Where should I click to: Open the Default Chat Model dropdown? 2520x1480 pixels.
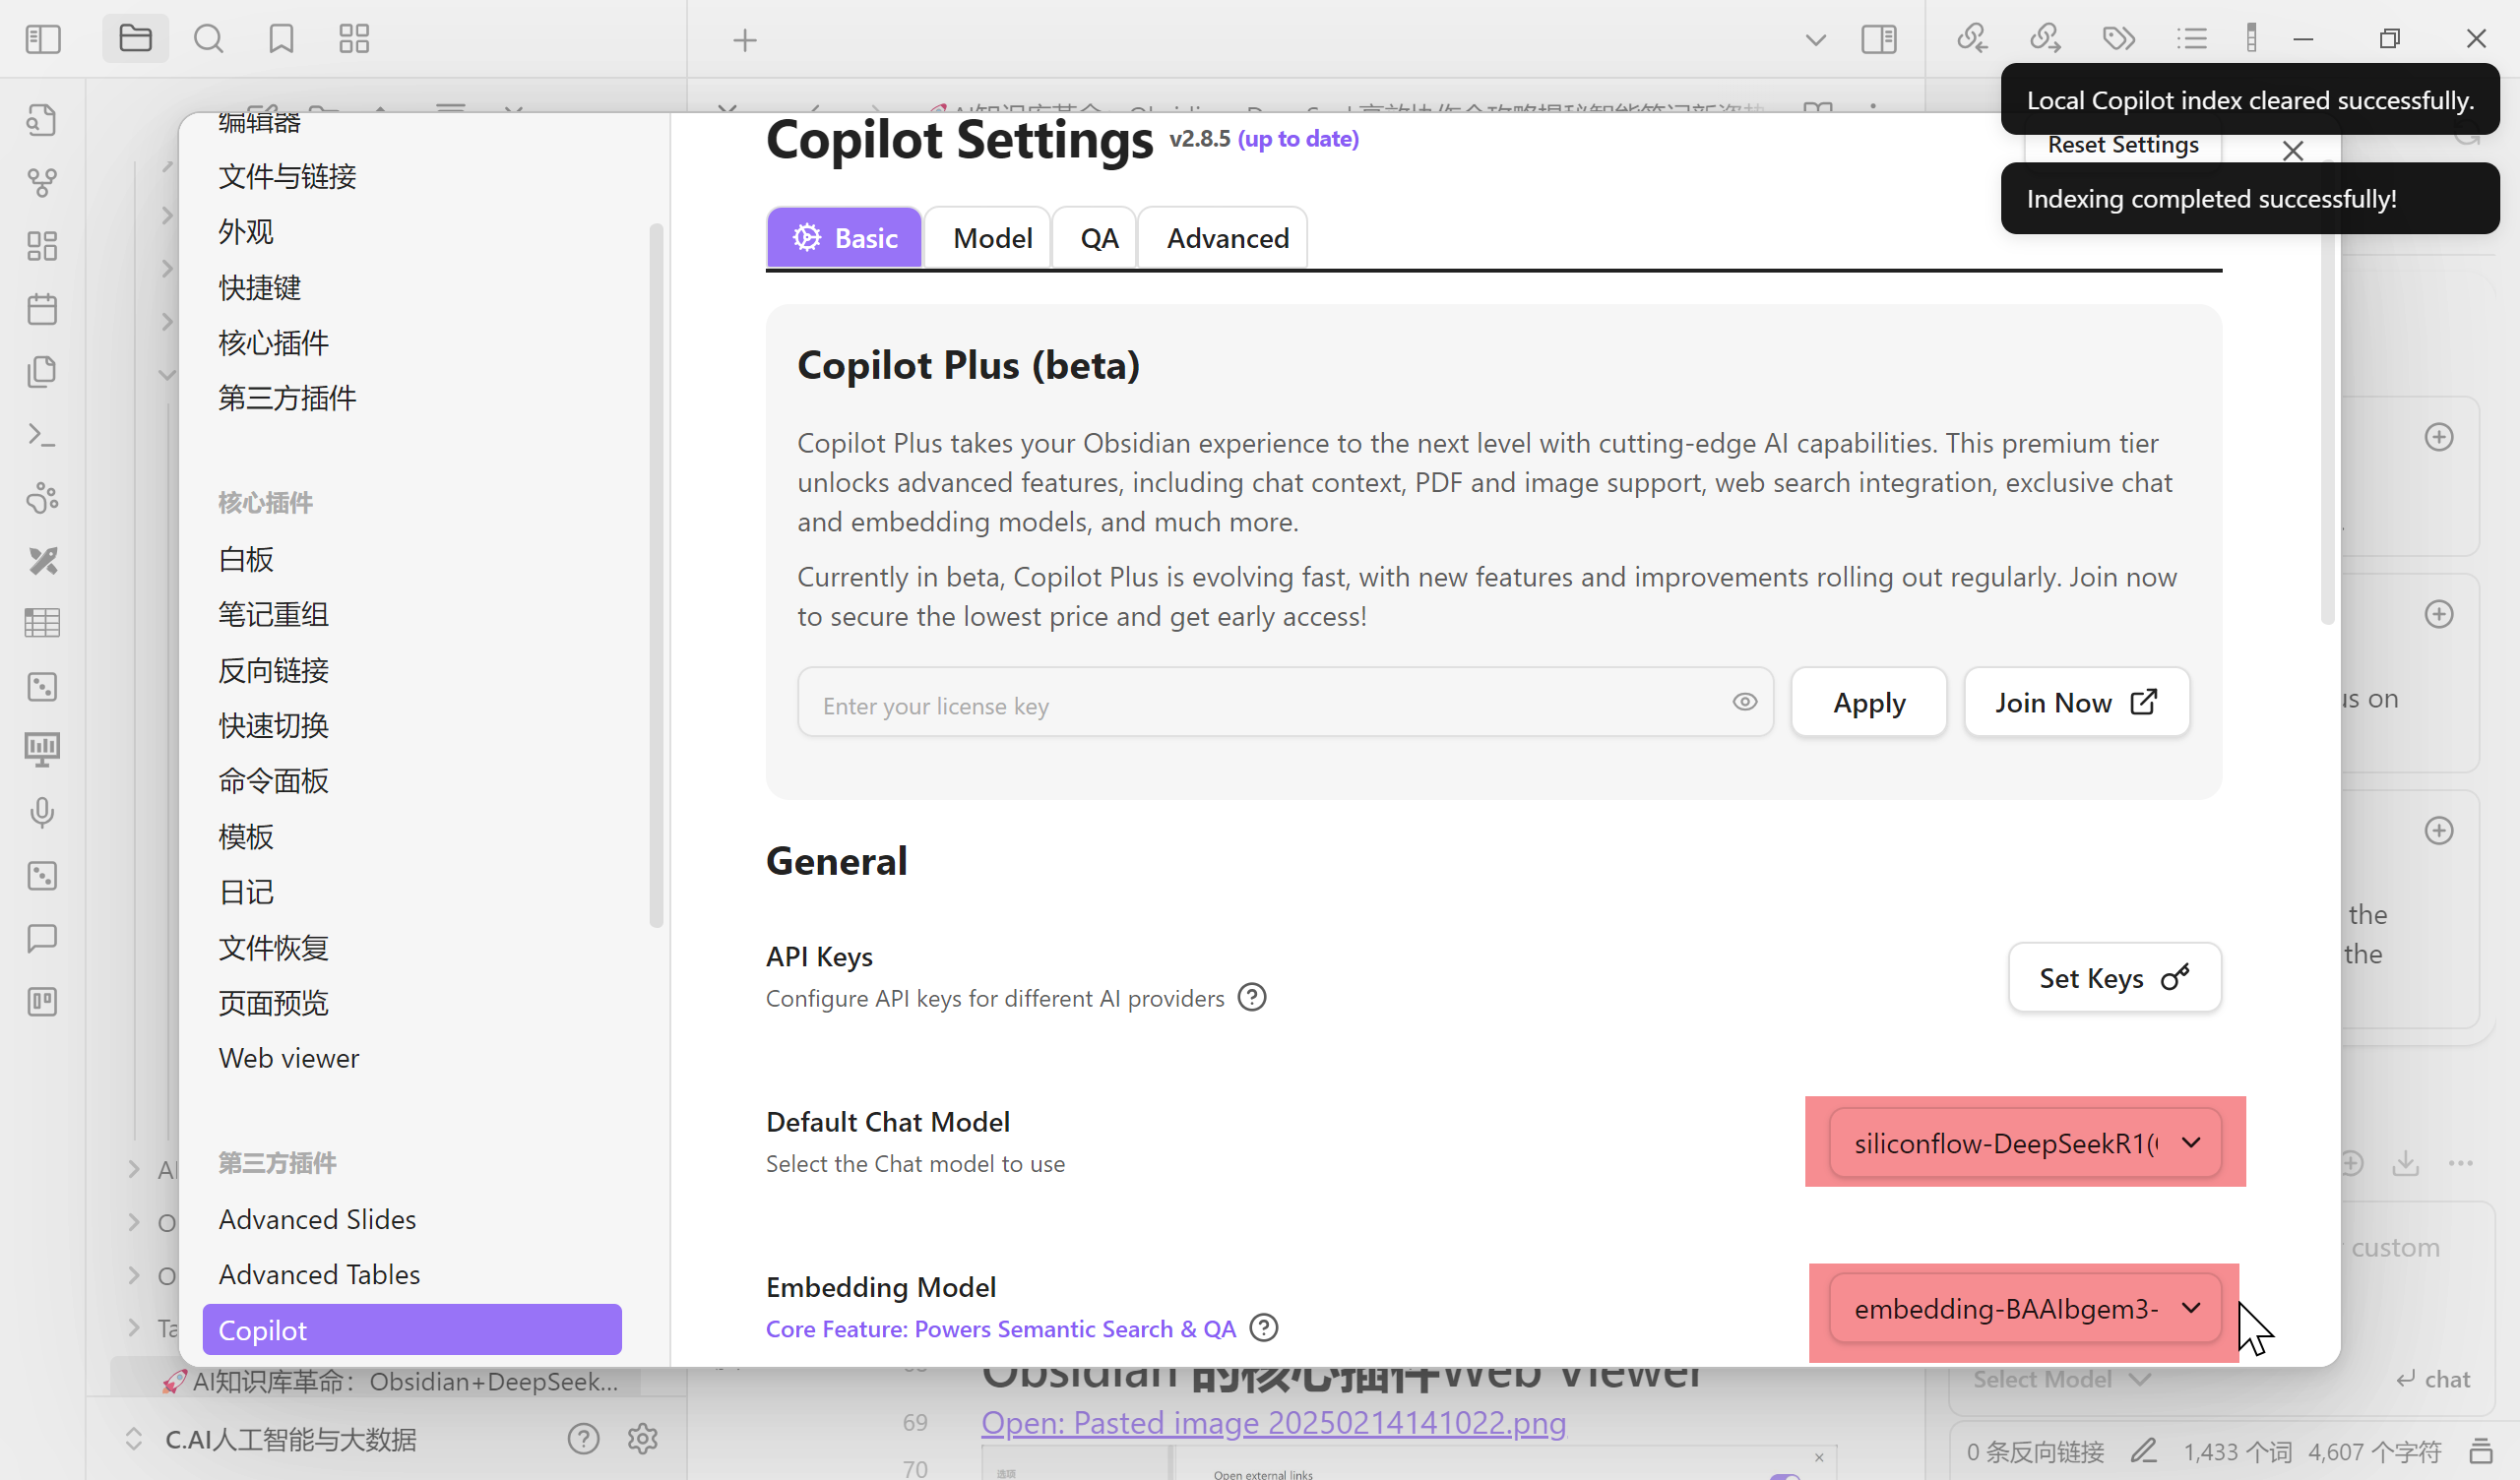click(x=2025, y=1143)
